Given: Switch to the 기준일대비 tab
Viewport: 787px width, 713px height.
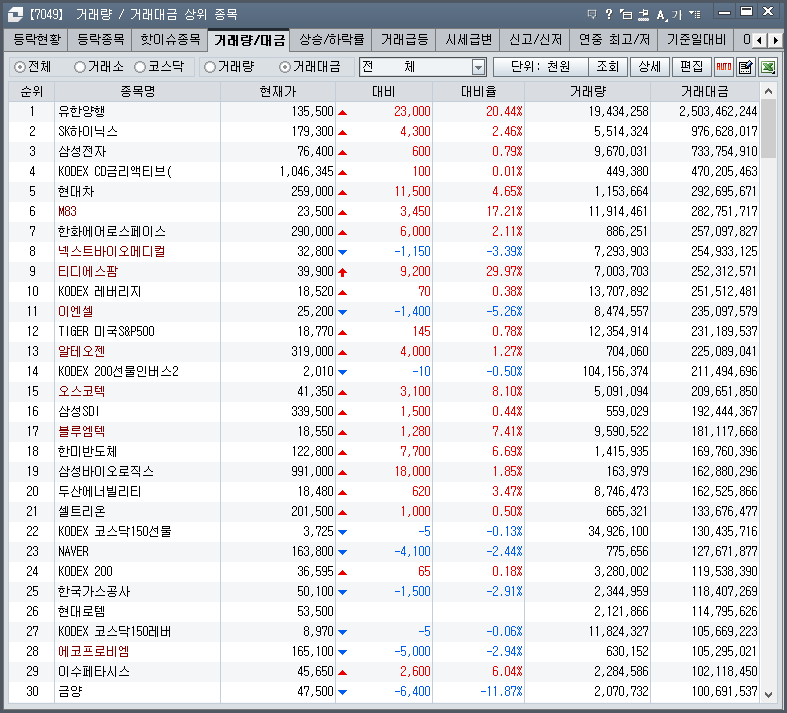Looking at the screenshot, I should tap(696, 40).
